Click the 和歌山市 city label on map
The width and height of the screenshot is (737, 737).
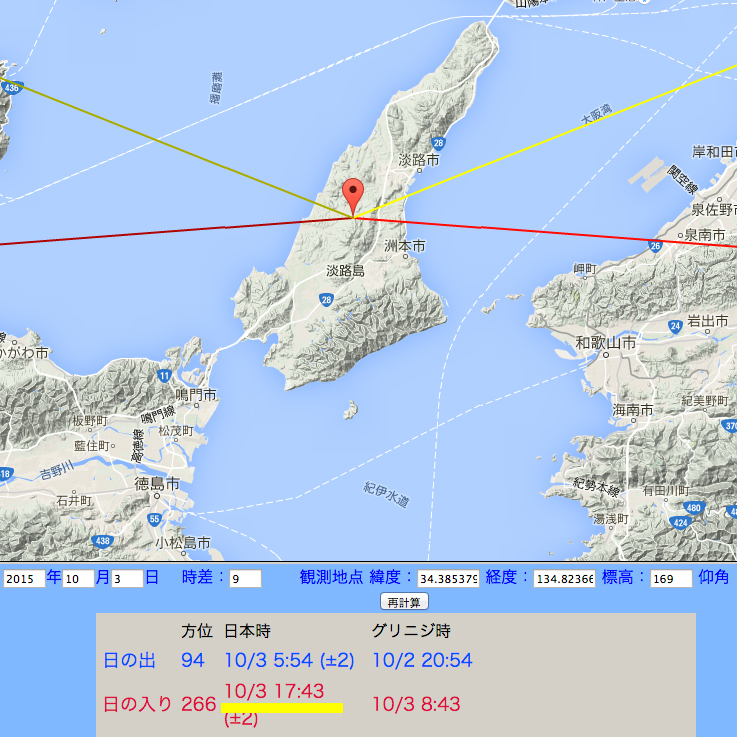[606, 343]
